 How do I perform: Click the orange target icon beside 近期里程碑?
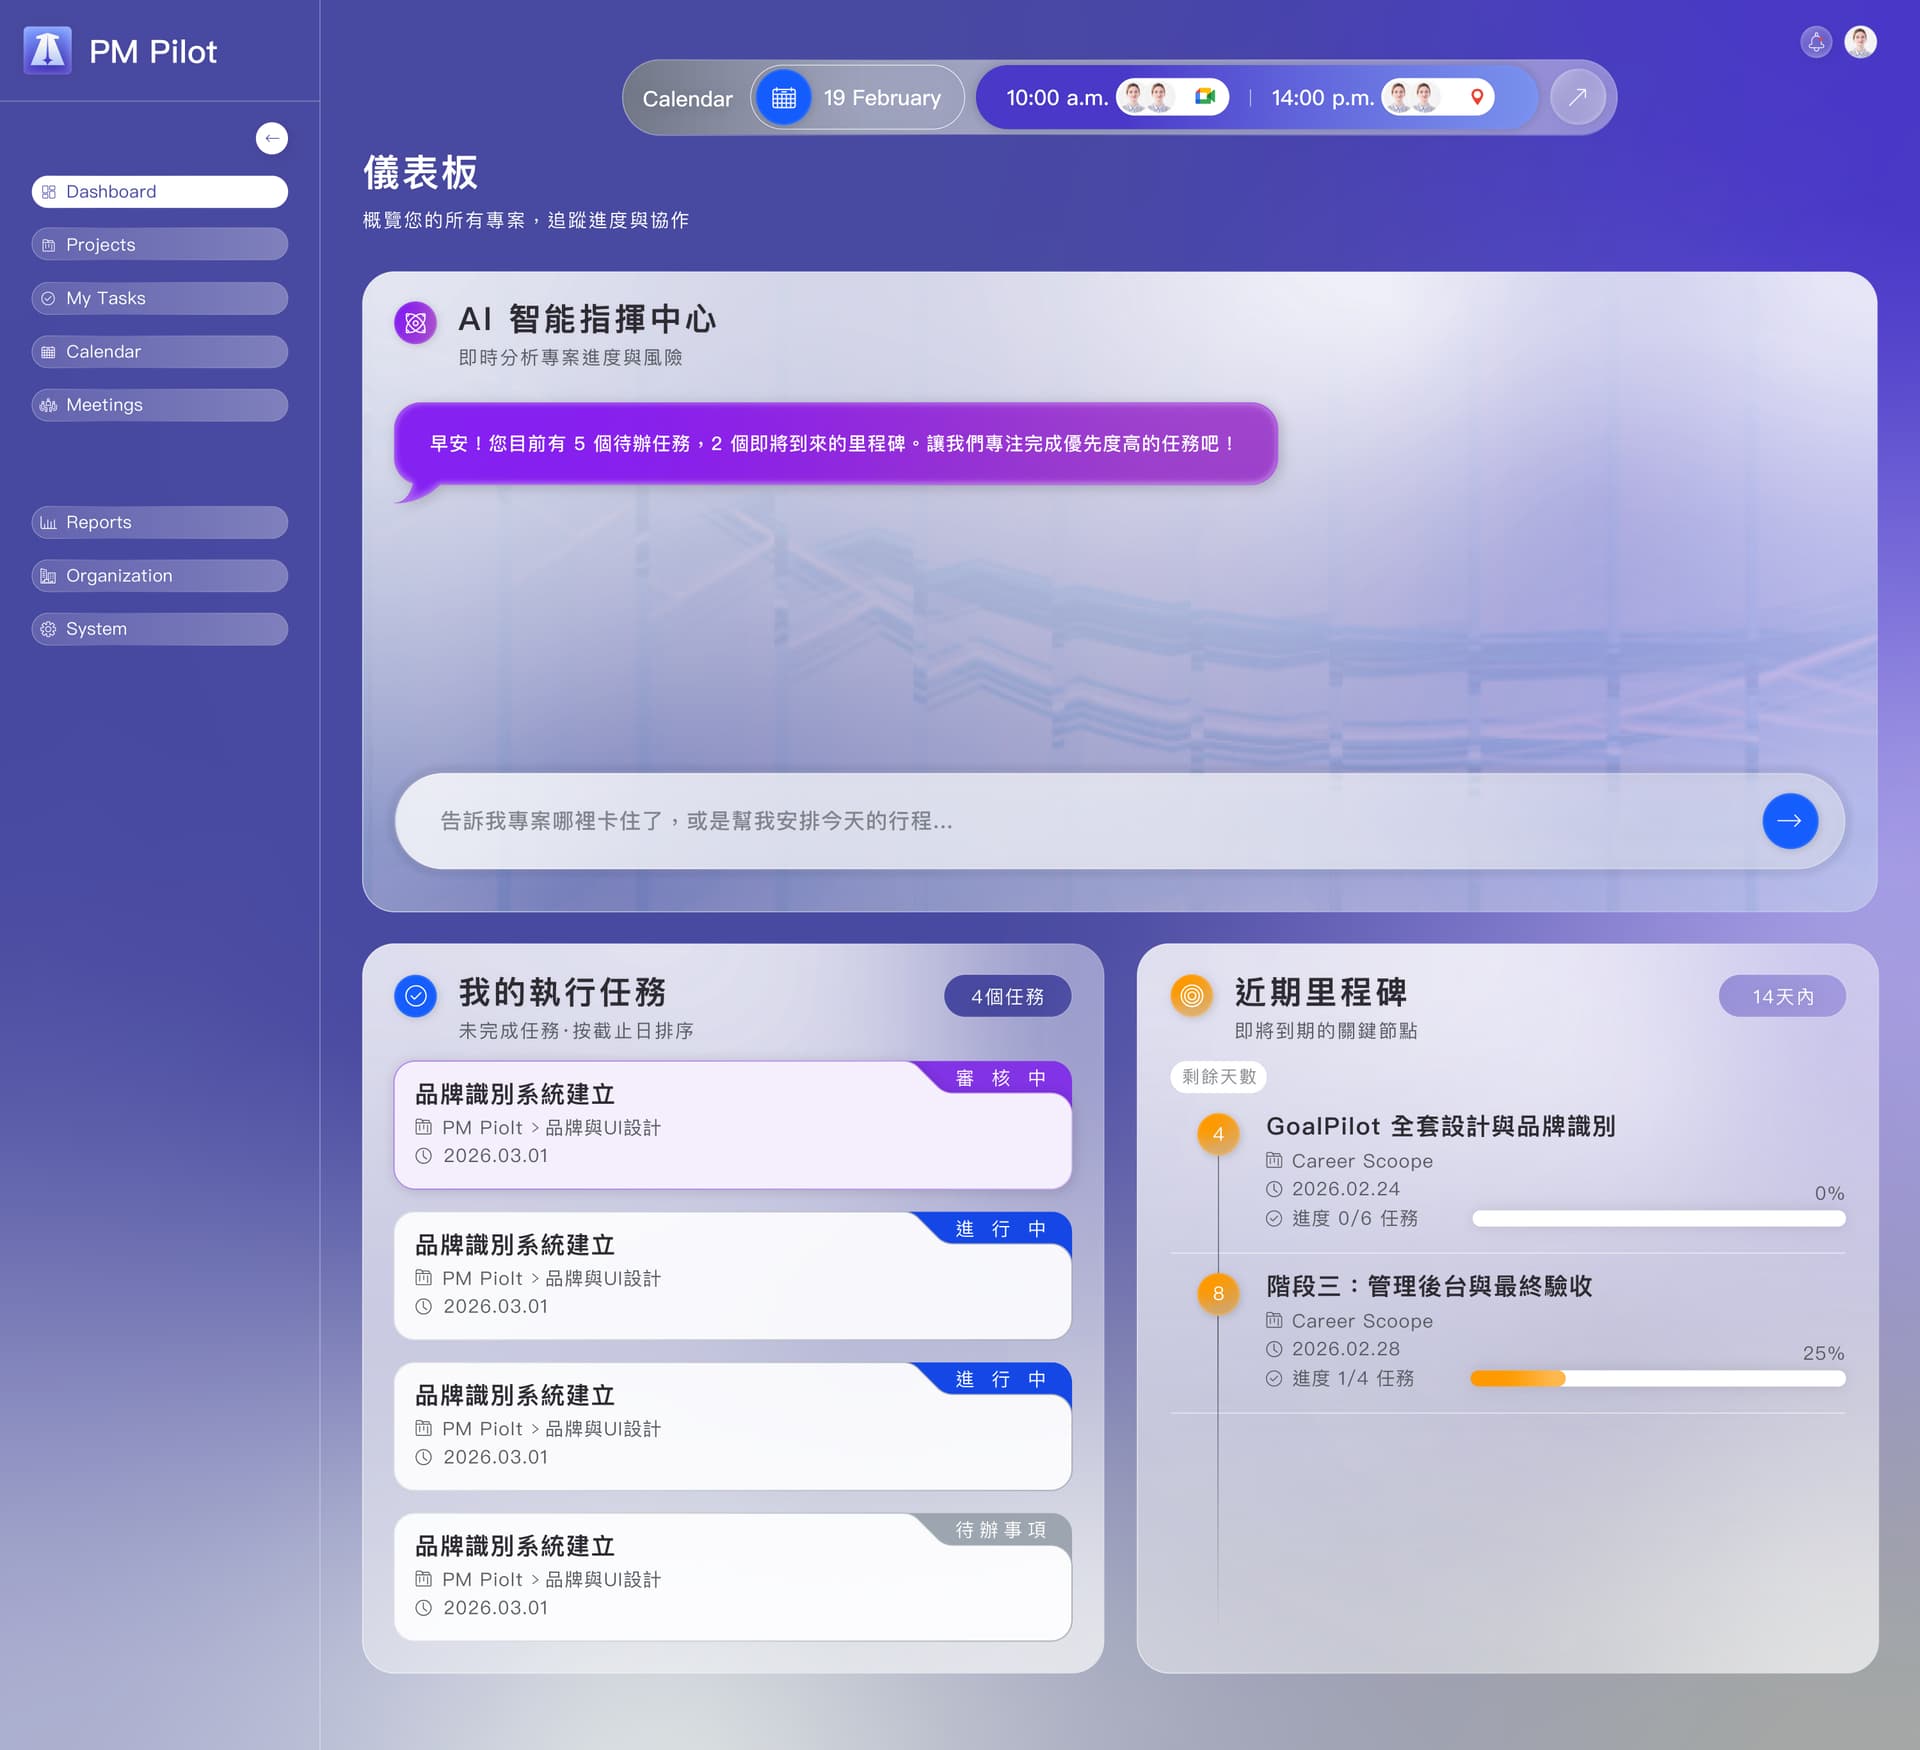[x=1190, y=996]
